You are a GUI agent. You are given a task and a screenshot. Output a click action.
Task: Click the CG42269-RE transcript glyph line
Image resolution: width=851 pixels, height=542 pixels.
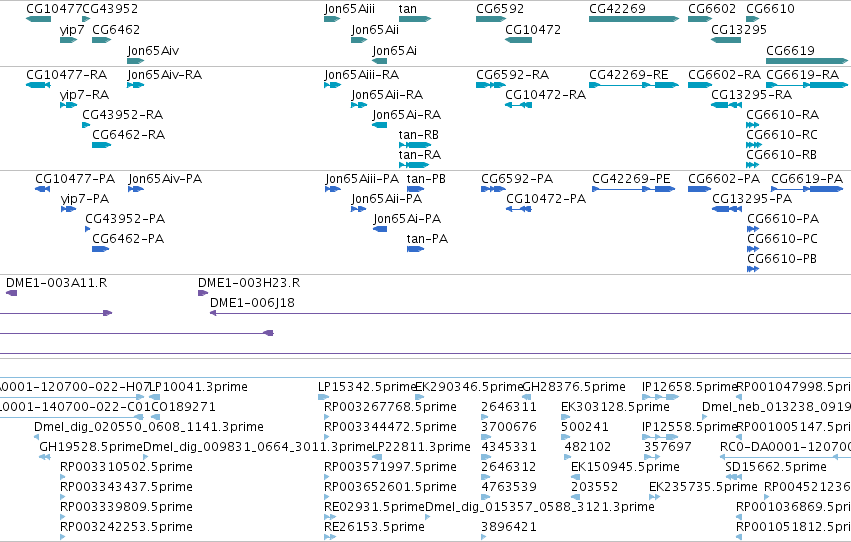[x=634, y=85]
